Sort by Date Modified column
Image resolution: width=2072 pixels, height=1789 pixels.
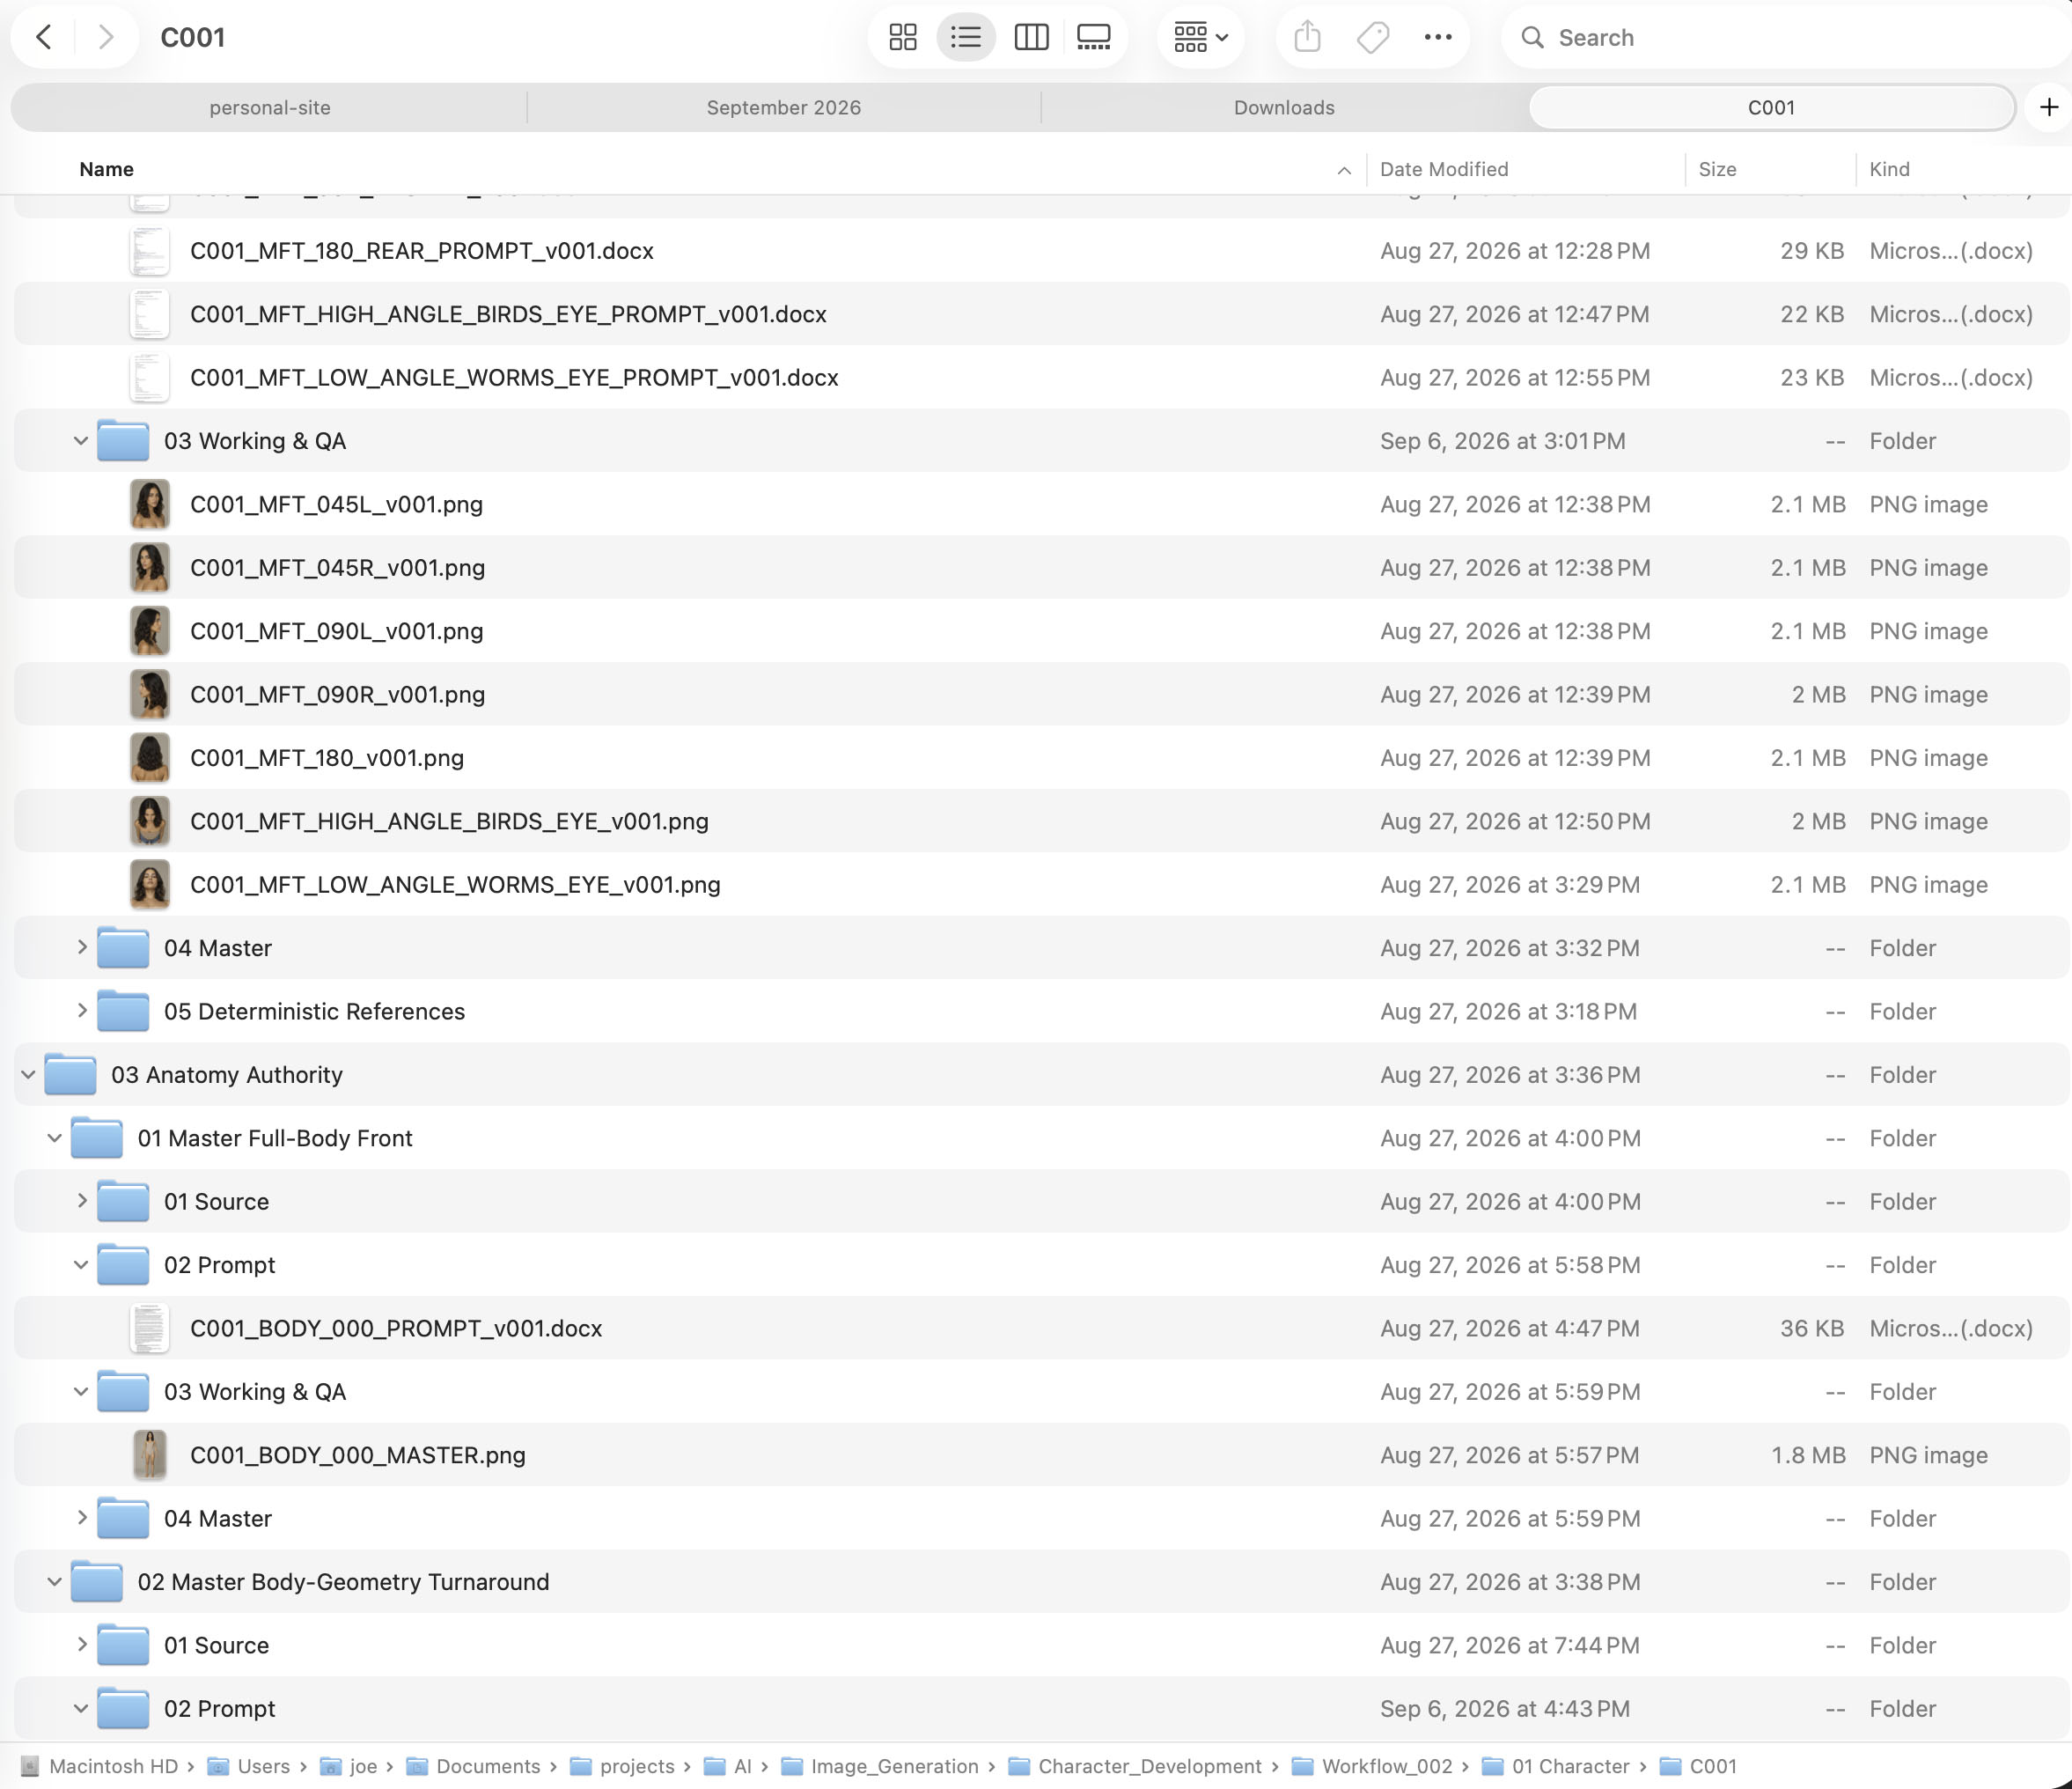(x=1444, y=170)
